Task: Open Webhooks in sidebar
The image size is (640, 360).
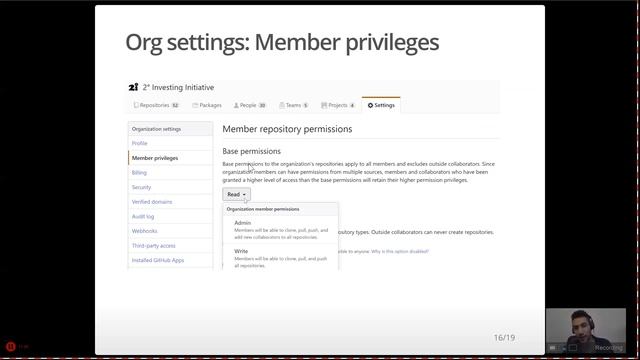Action: tap(170, 231)
